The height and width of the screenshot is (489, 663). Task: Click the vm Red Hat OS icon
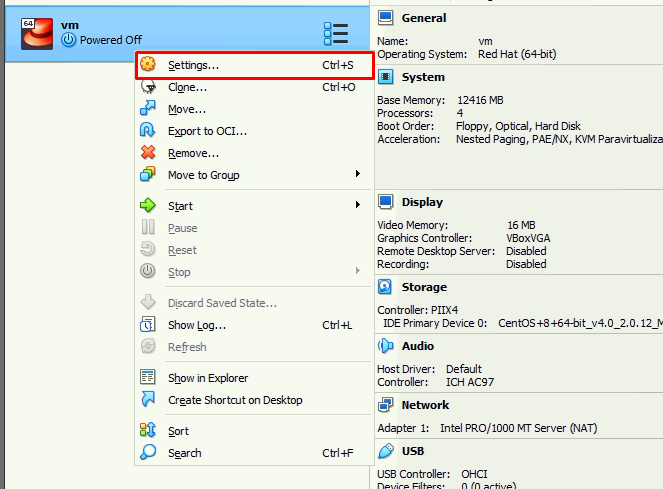pos(37,34)
